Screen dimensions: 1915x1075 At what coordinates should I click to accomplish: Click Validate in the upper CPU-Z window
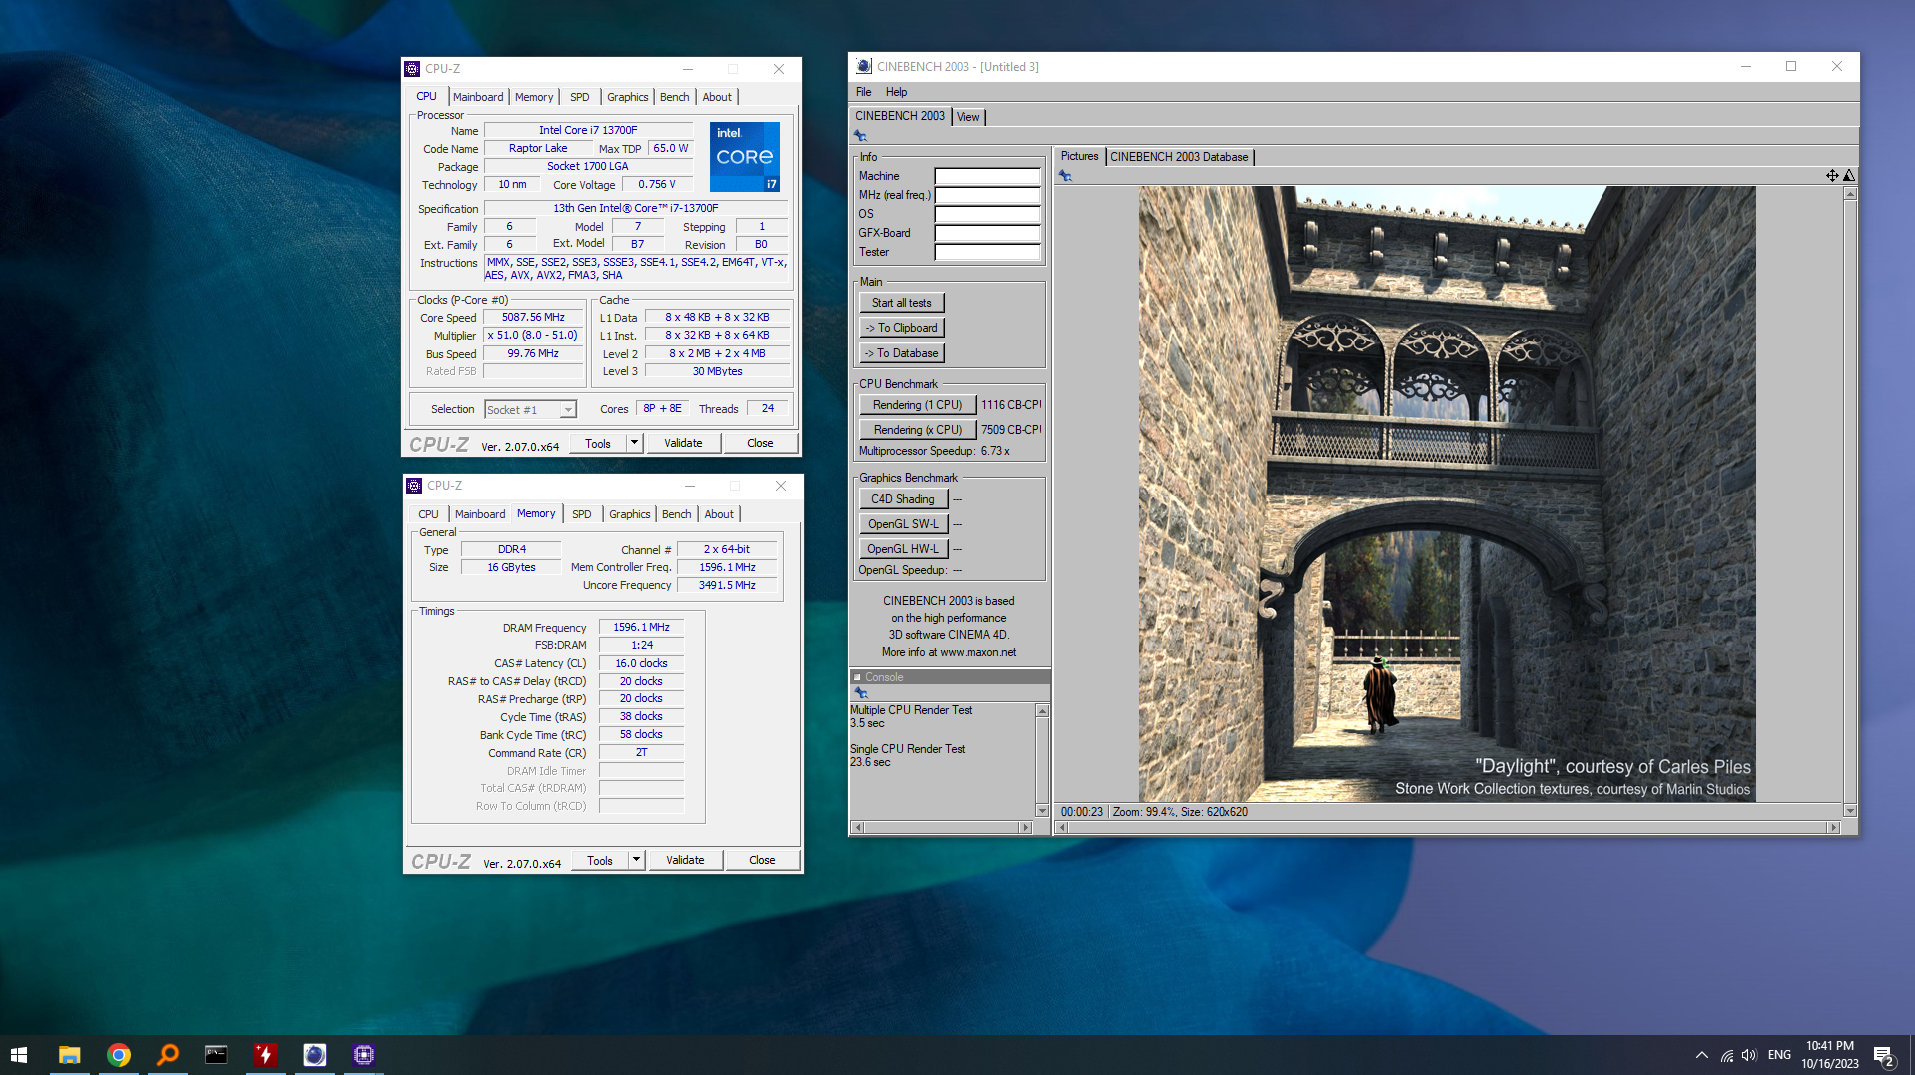(x=683, y=443)
